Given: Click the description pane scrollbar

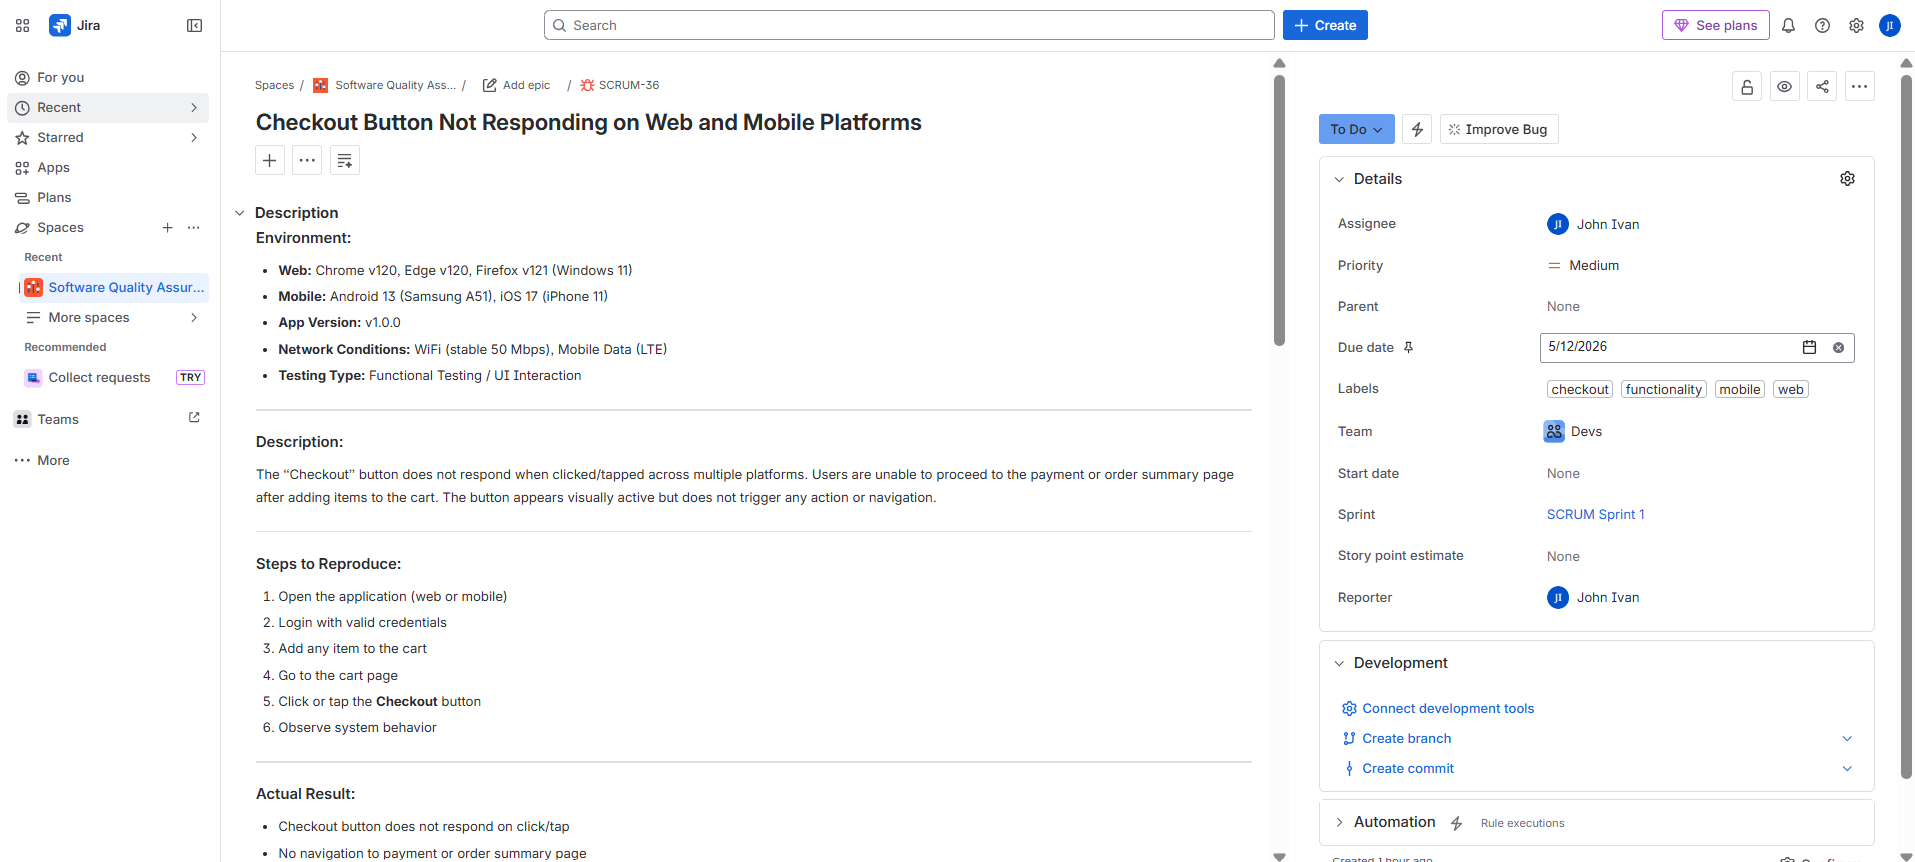Looking at the screenshot, I should click(1279, 210).
